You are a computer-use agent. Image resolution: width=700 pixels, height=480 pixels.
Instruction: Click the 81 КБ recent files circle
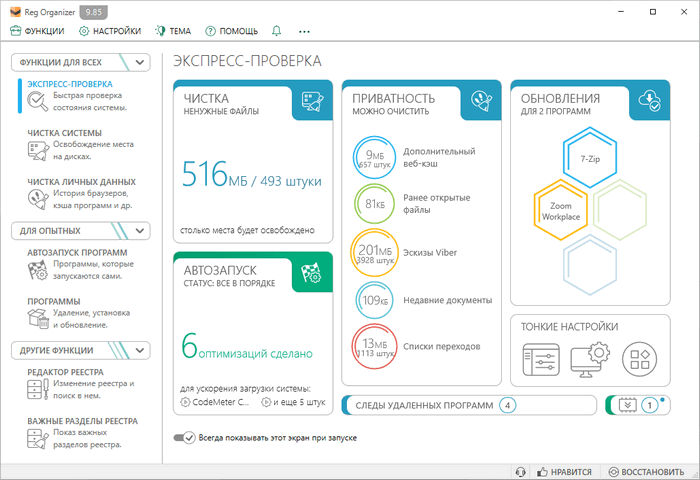375,204
